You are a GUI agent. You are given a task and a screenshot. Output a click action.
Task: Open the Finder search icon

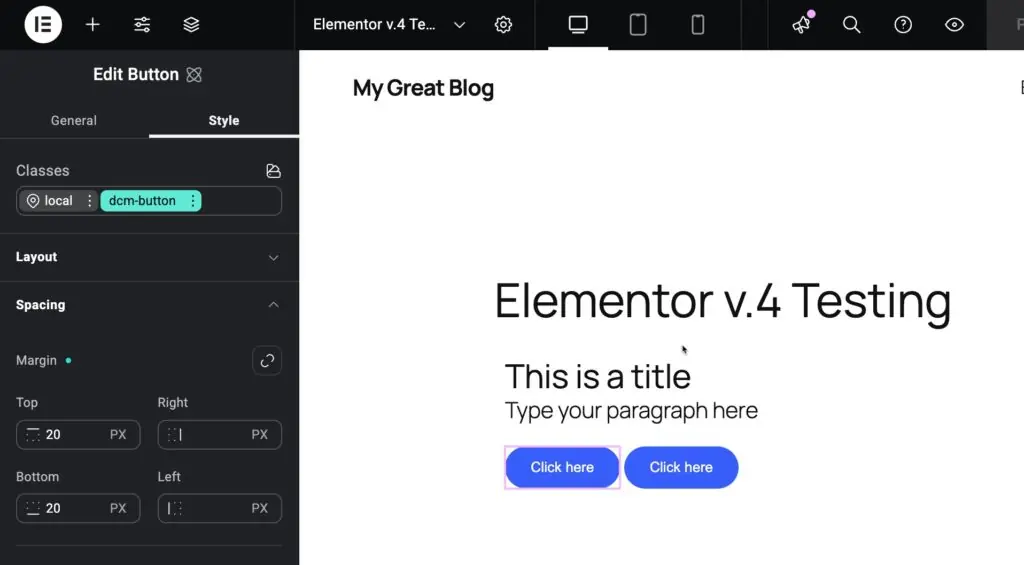pos(851,25)
